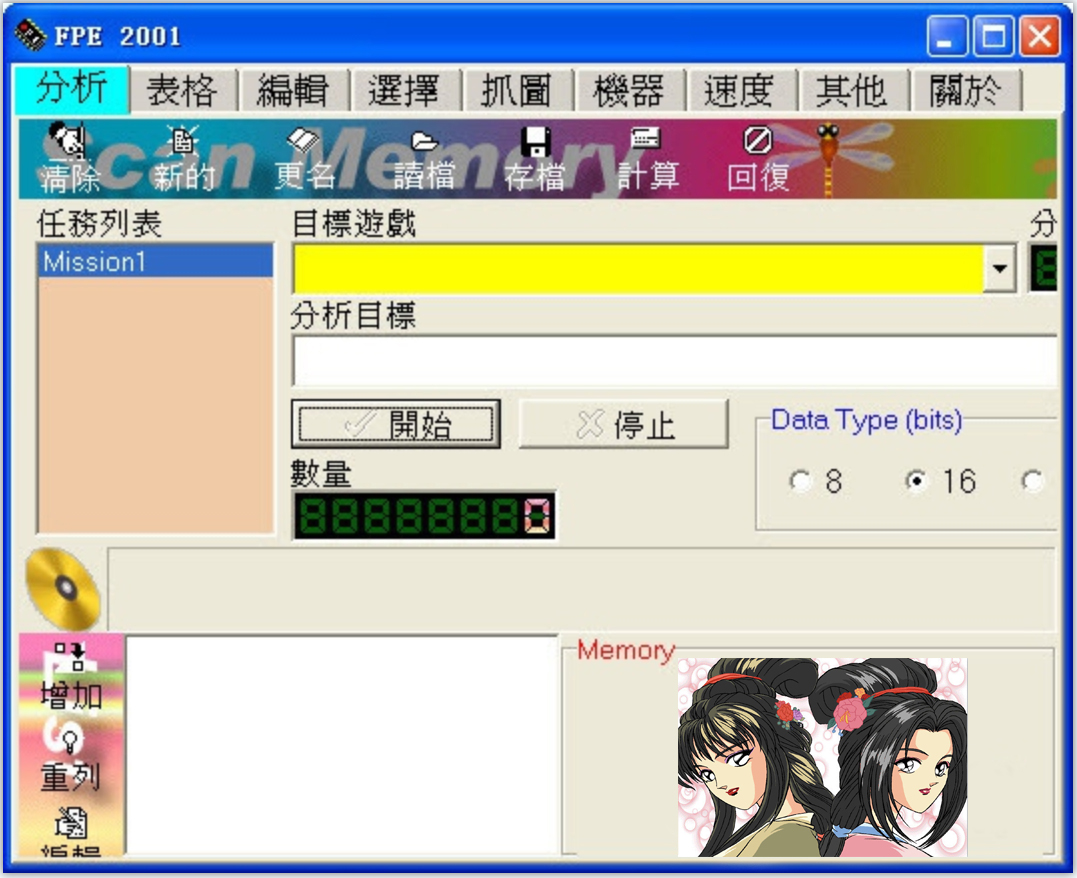This screenshot has width=1077, height=878.
Task: Open the 計算 (calculate) tool
Action: (648, 158)
